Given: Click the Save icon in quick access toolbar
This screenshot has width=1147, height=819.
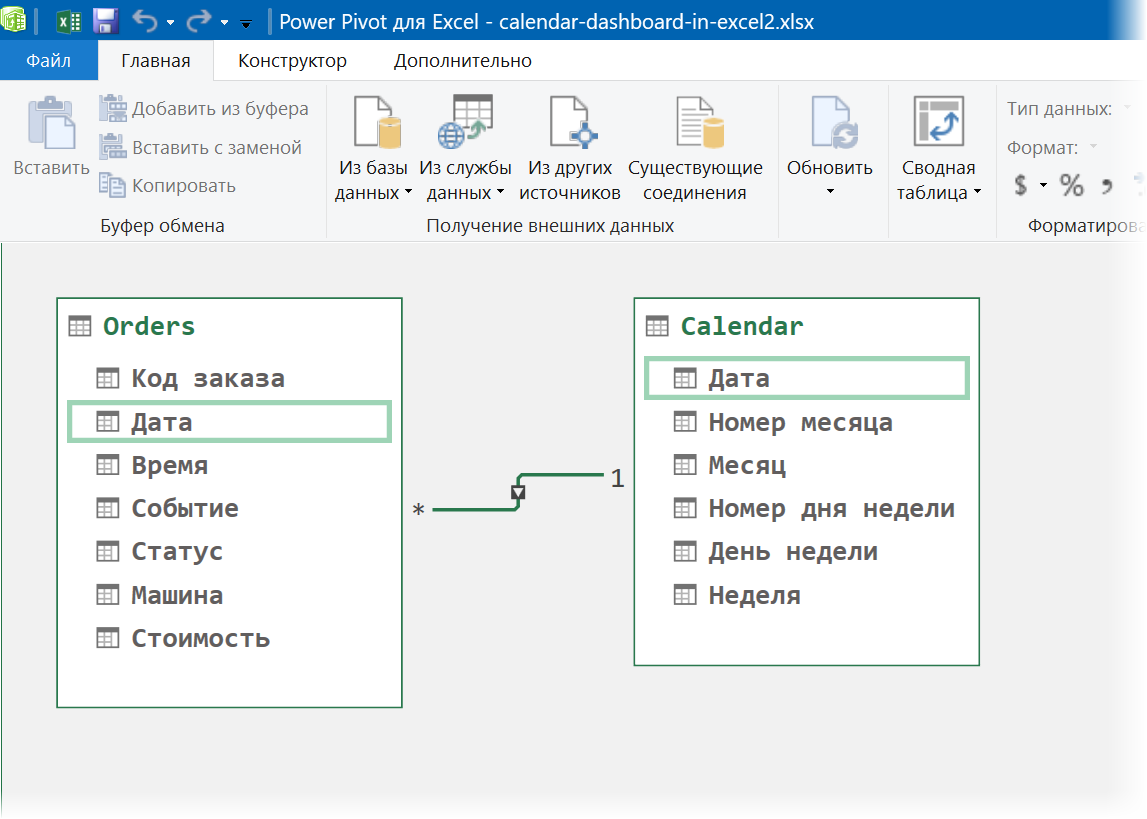Looking at the screenshot, I should tap(106, 21).
